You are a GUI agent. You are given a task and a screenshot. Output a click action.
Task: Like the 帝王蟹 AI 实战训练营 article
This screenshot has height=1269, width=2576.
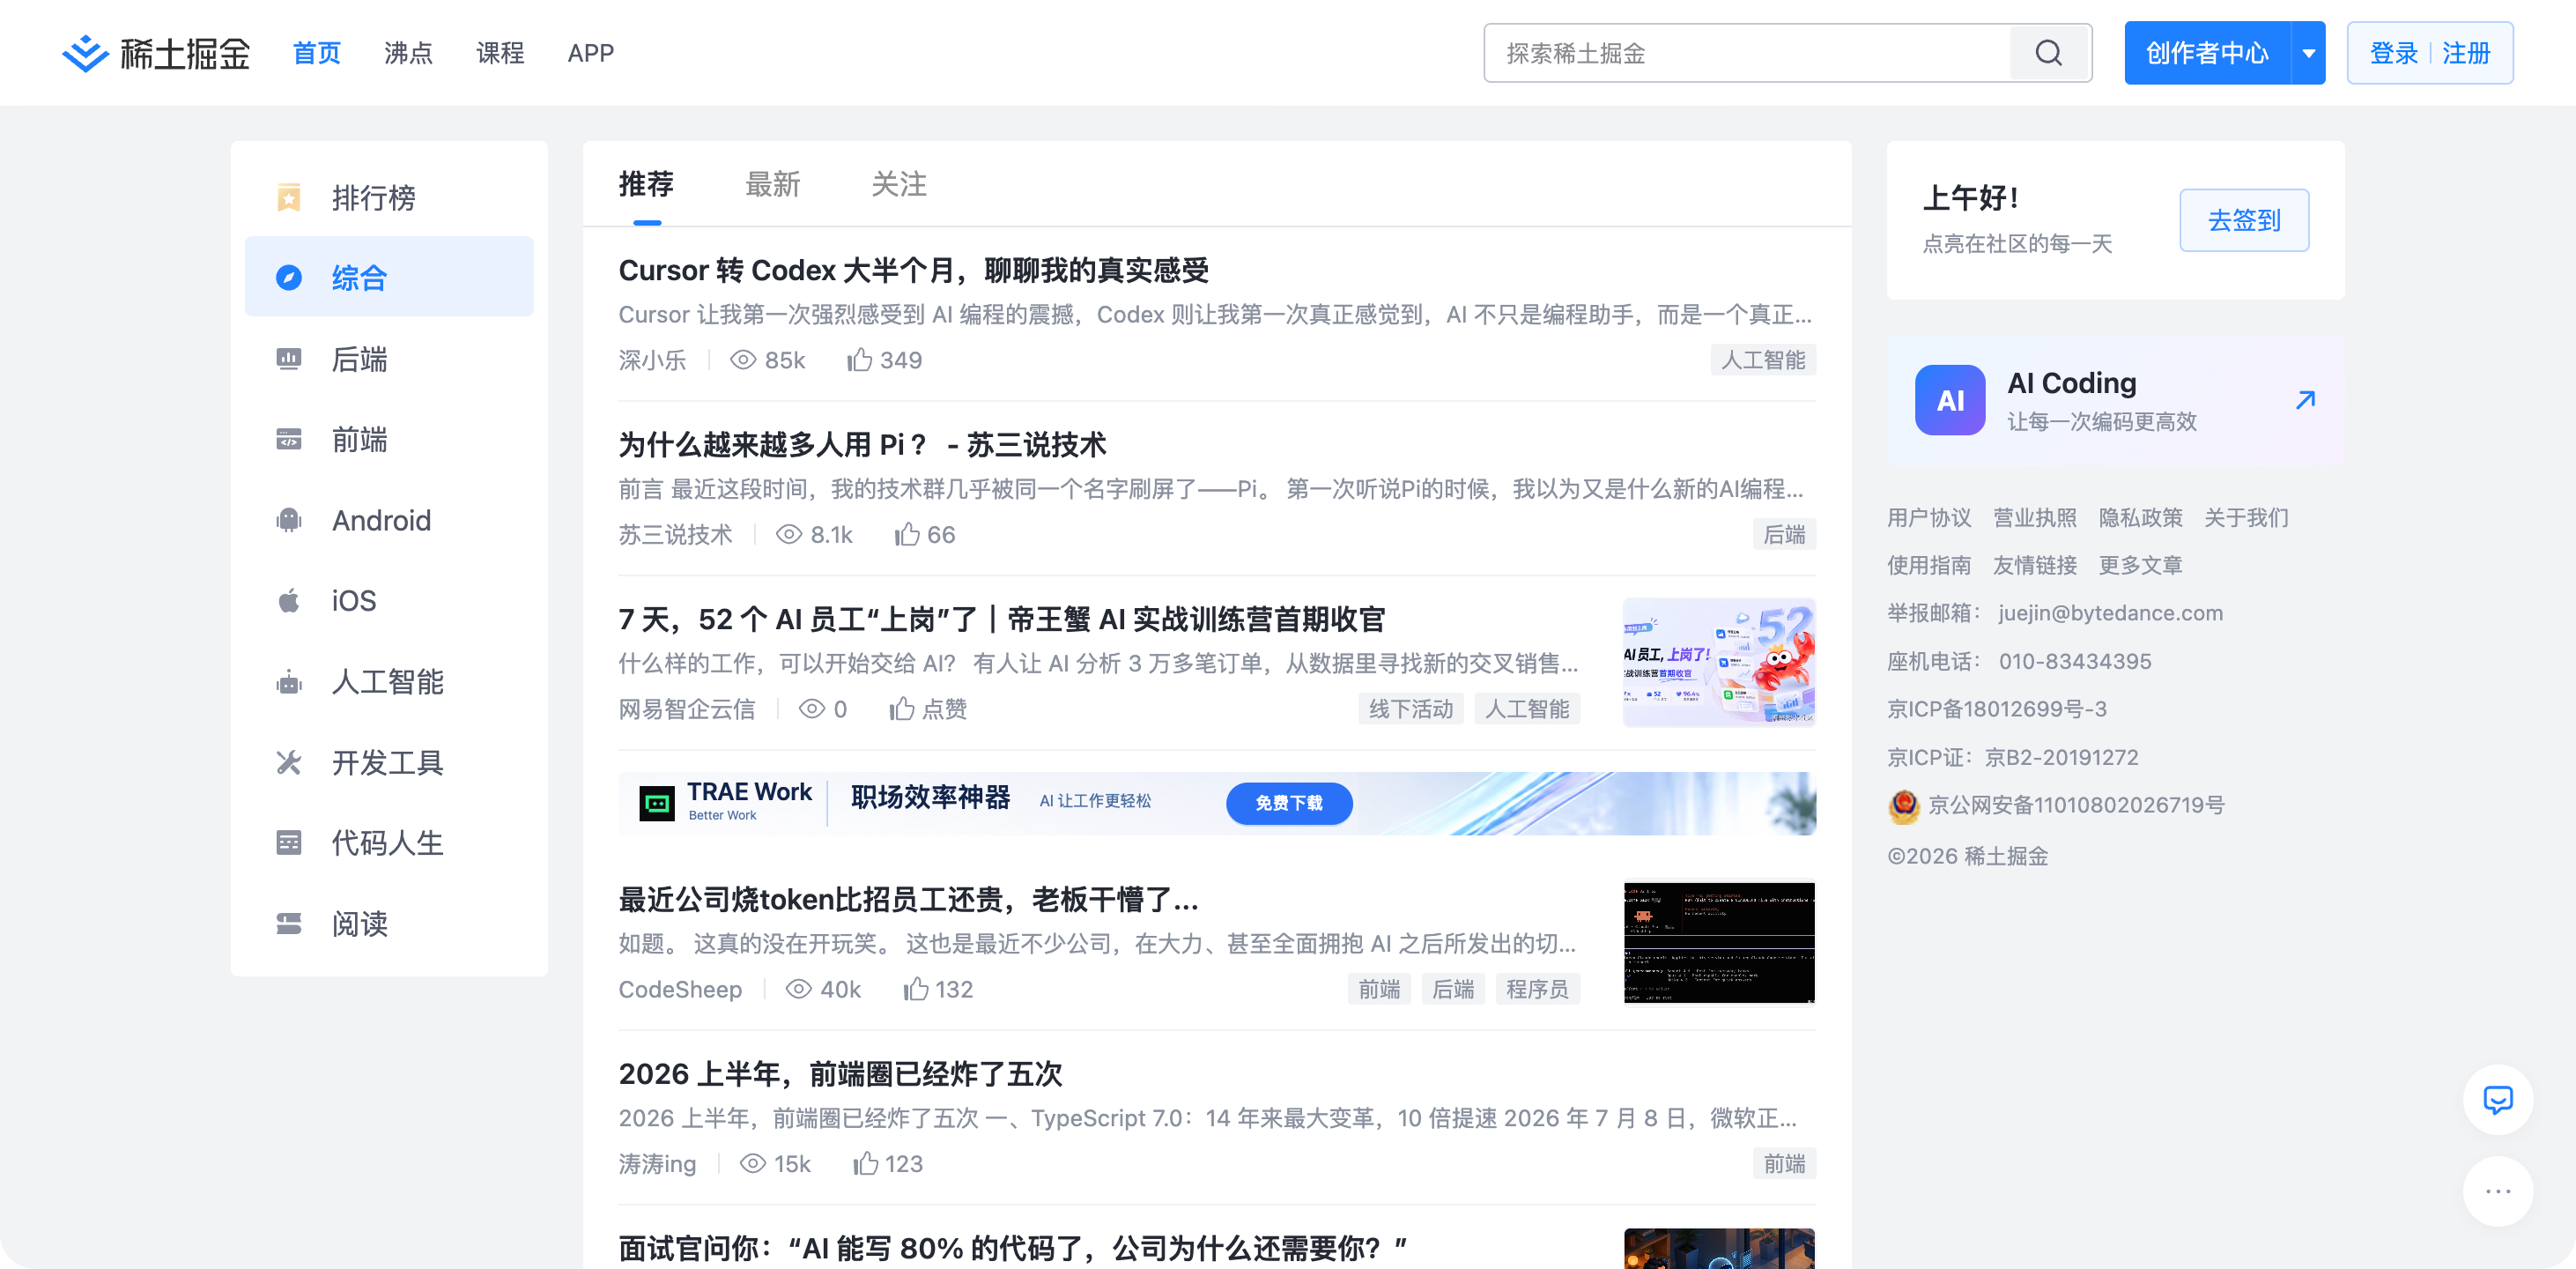pyautogui.click(x=902, y=709)
